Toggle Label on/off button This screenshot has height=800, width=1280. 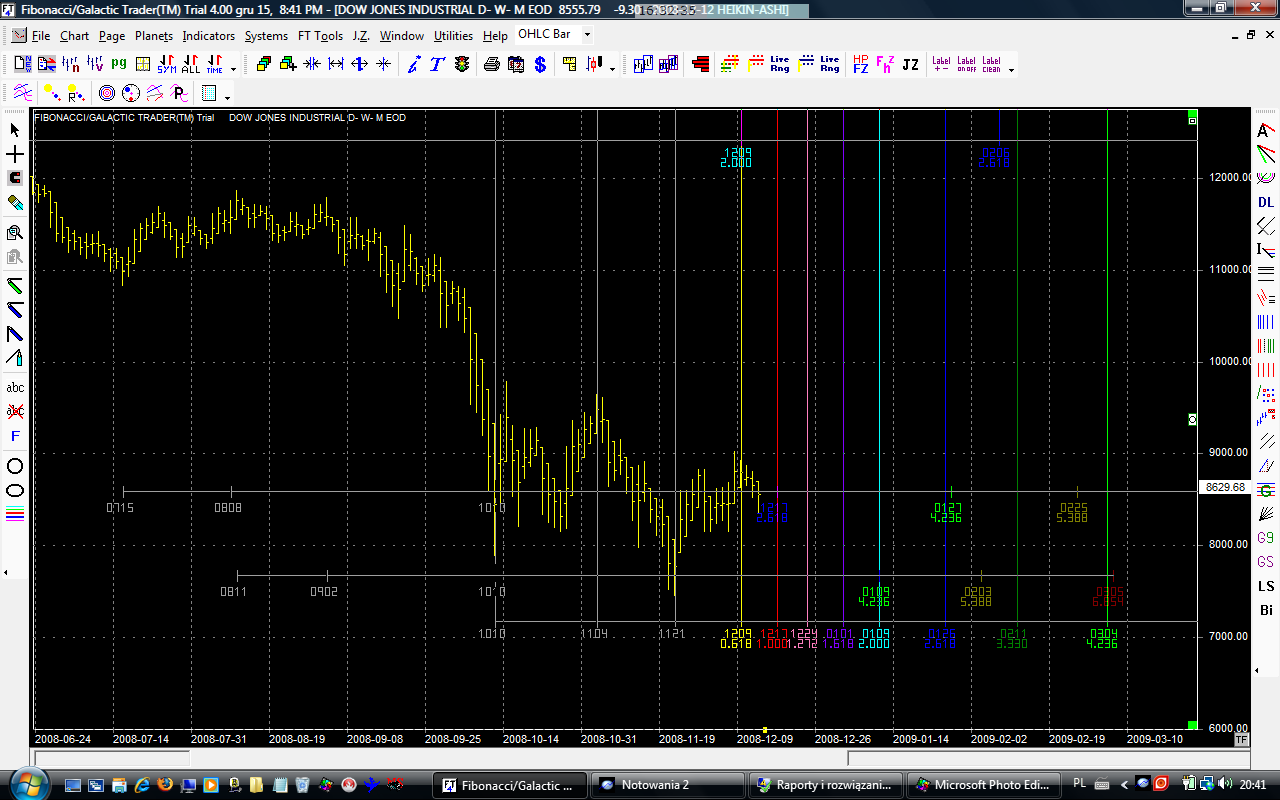tap(966, 65)
